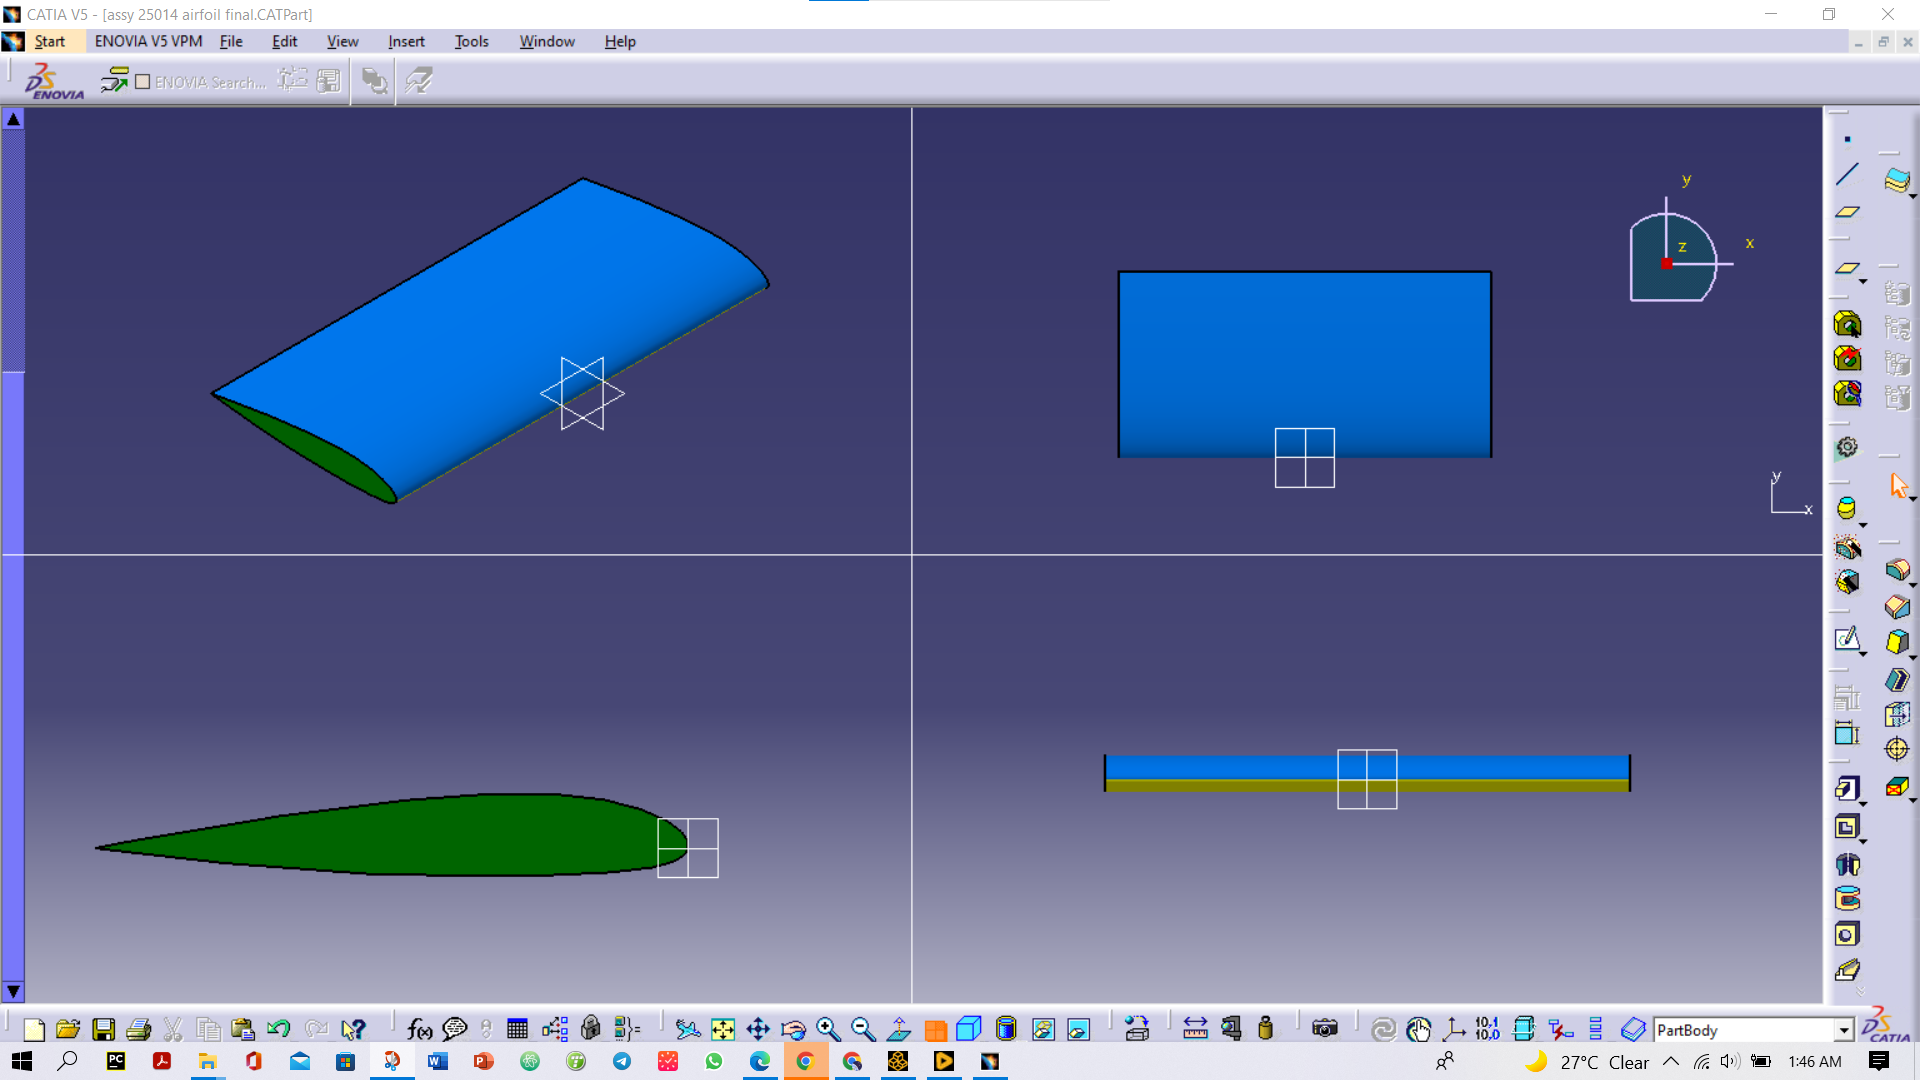Toggle the ENOVIA Search checkbox

[143, 82]
